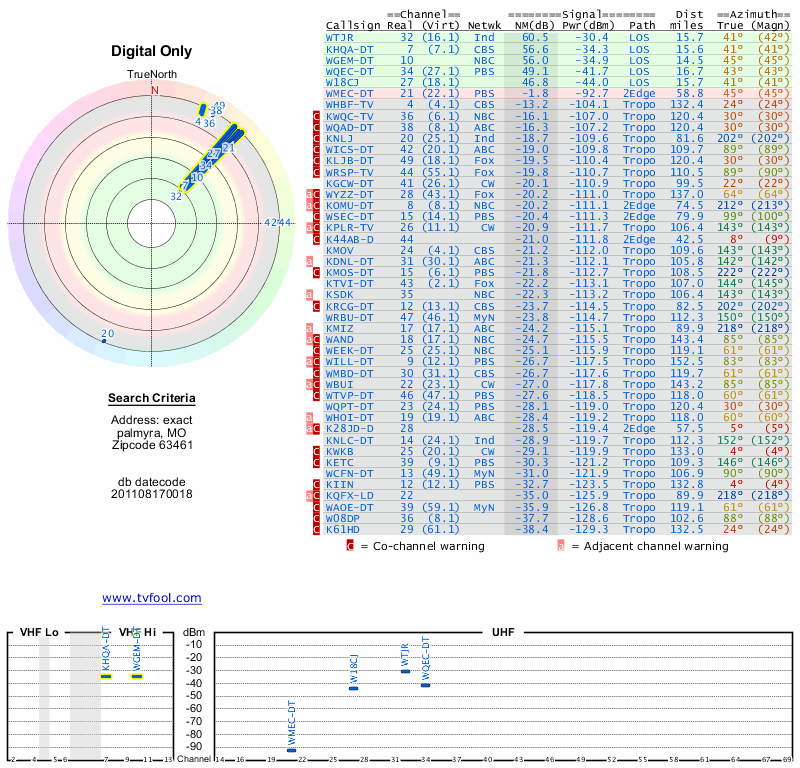Click the WMEC-DT signal bar in UHF chart

[x=291, y=750]
